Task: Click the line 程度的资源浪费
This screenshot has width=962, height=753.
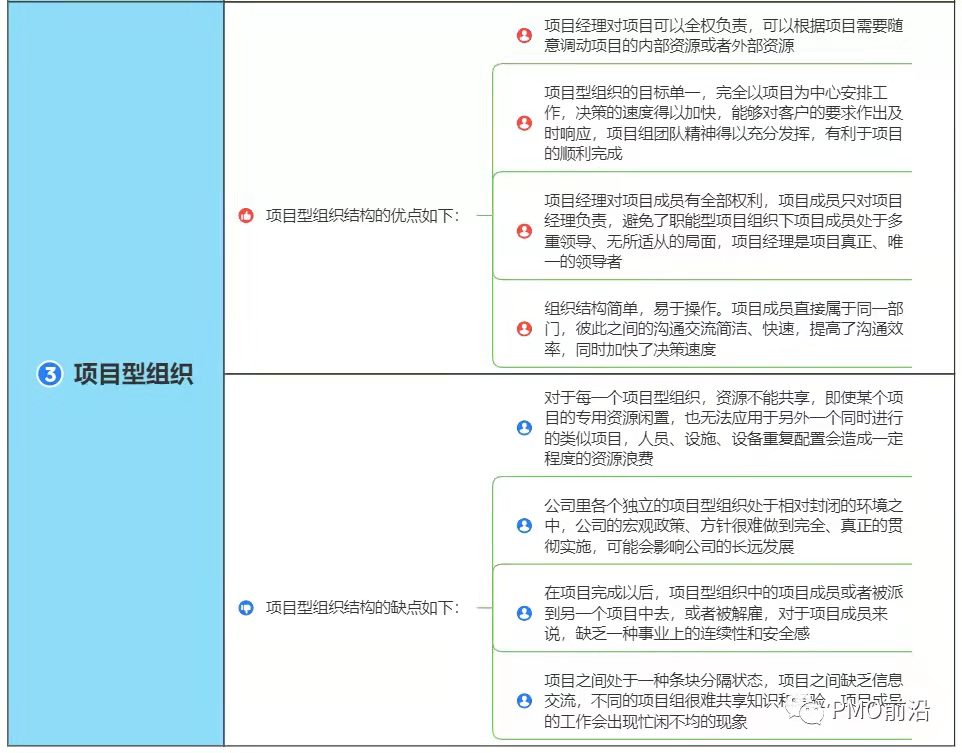Action: pyautogui.click(x=599, y=458)
